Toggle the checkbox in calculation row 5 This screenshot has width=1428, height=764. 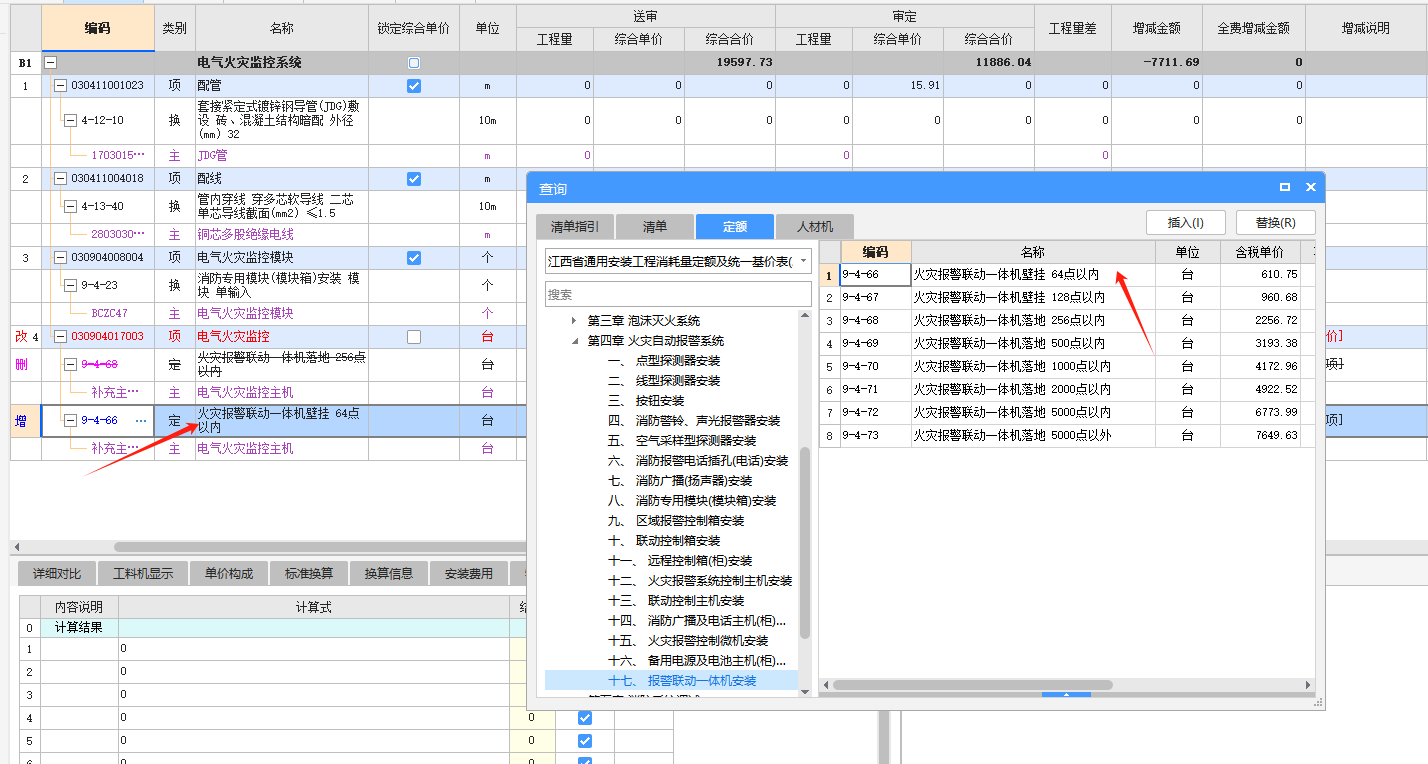click(x=585, y=741)
